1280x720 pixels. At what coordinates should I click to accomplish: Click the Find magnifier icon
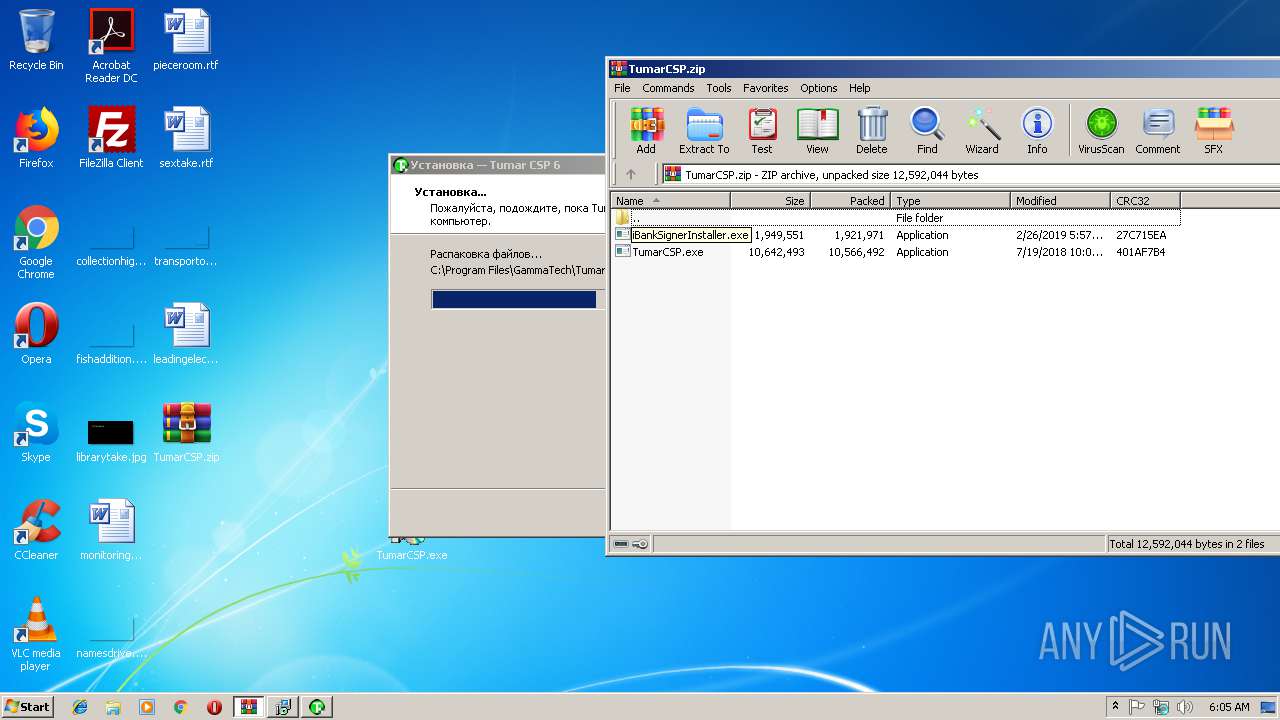click(927, 131)
